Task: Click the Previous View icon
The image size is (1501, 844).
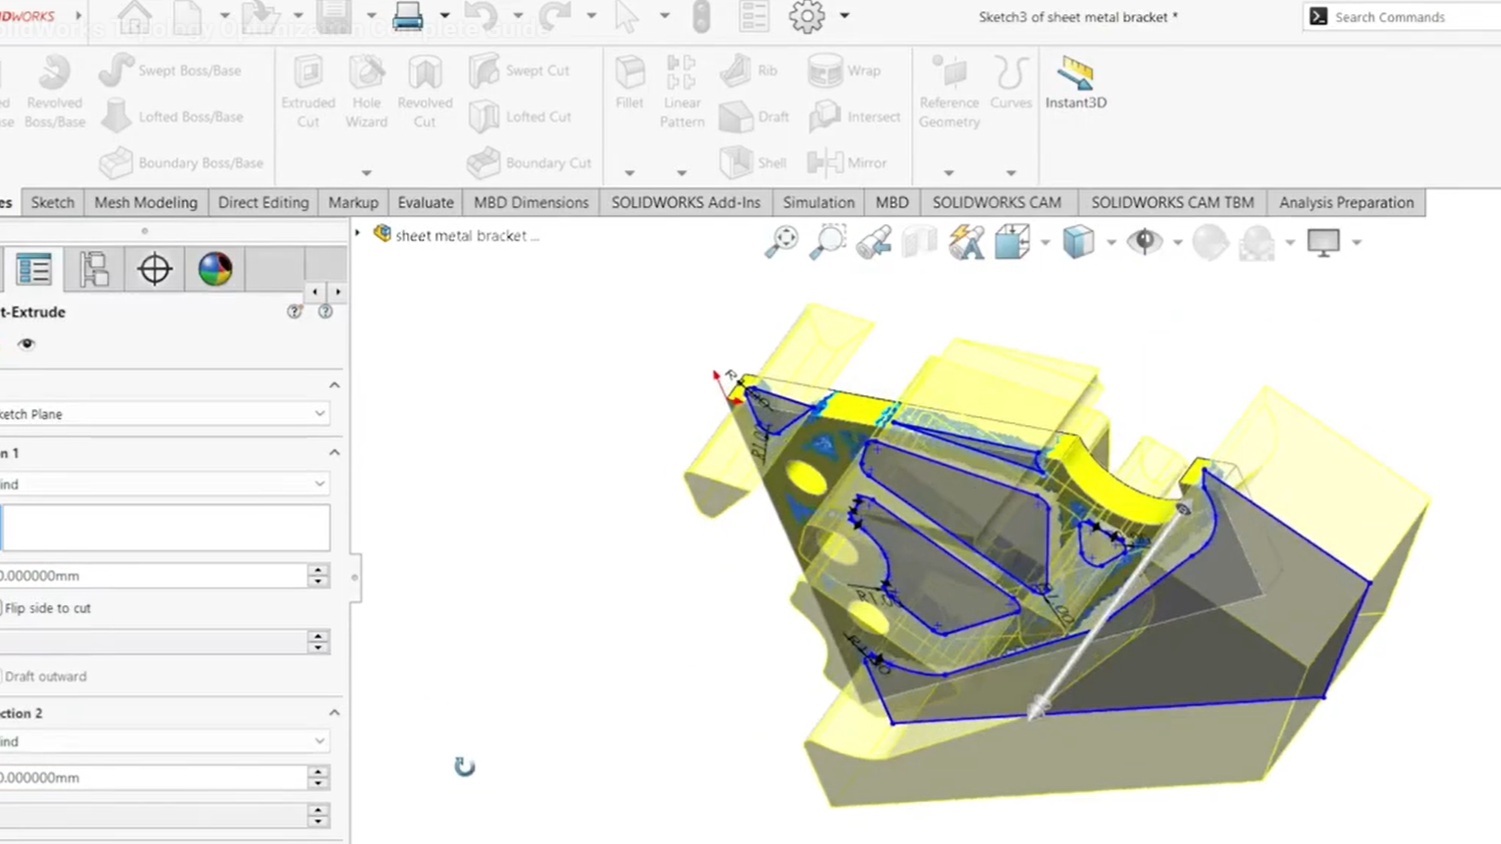Action: tap(874, 242)
